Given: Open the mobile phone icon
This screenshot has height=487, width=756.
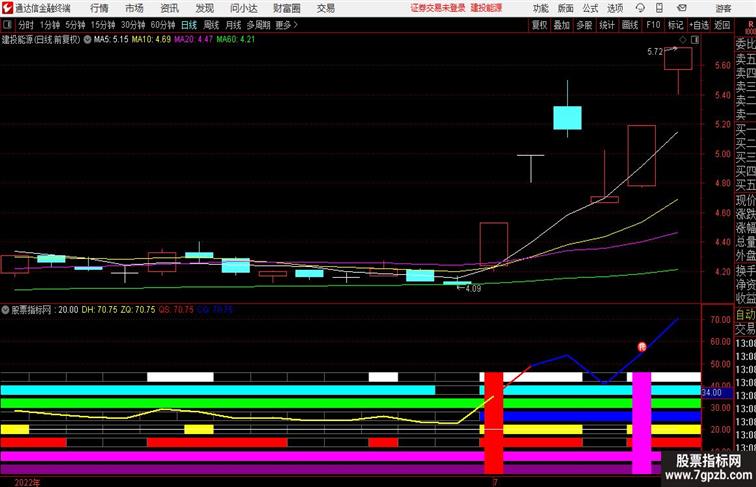Looking at the screenshot, I should [x=659, y=8].
